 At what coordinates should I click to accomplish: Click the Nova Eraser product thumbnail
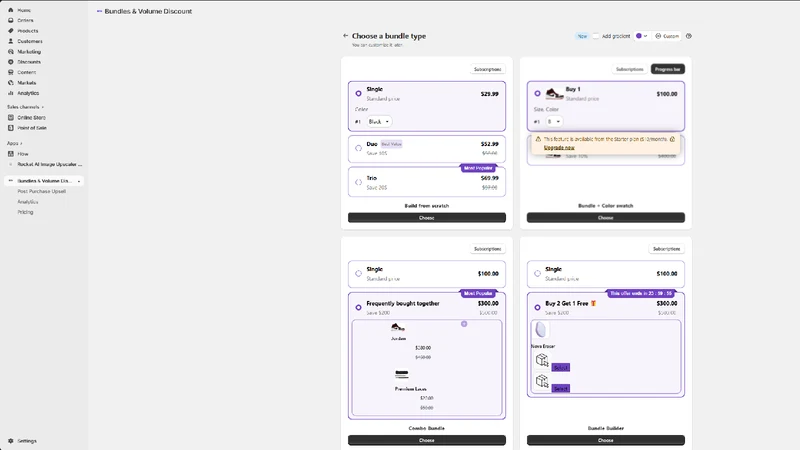tap(541, 330)
